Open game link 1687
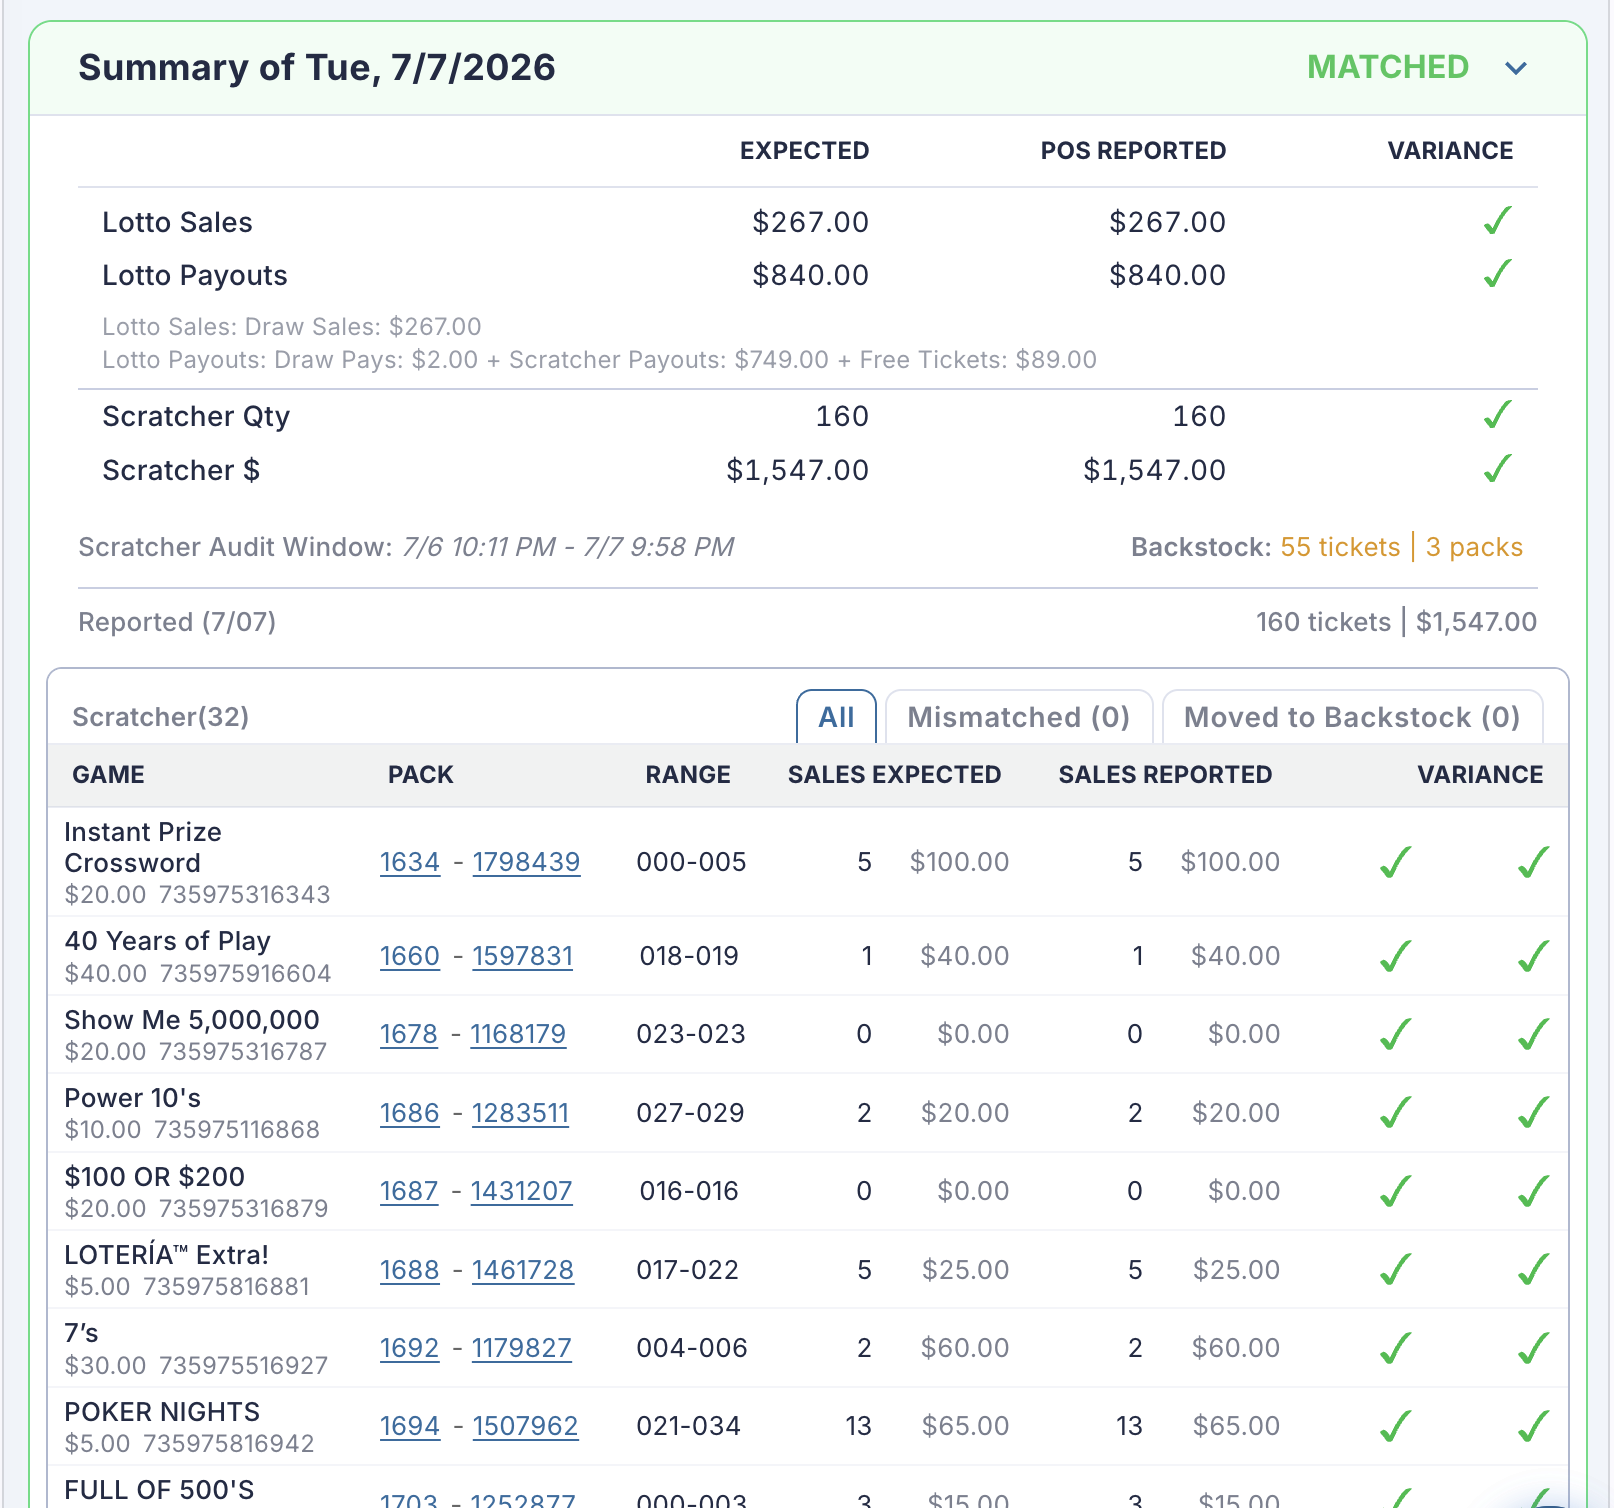The width and height of the screenshot is (1614, 1508). tap(409, 1191)
